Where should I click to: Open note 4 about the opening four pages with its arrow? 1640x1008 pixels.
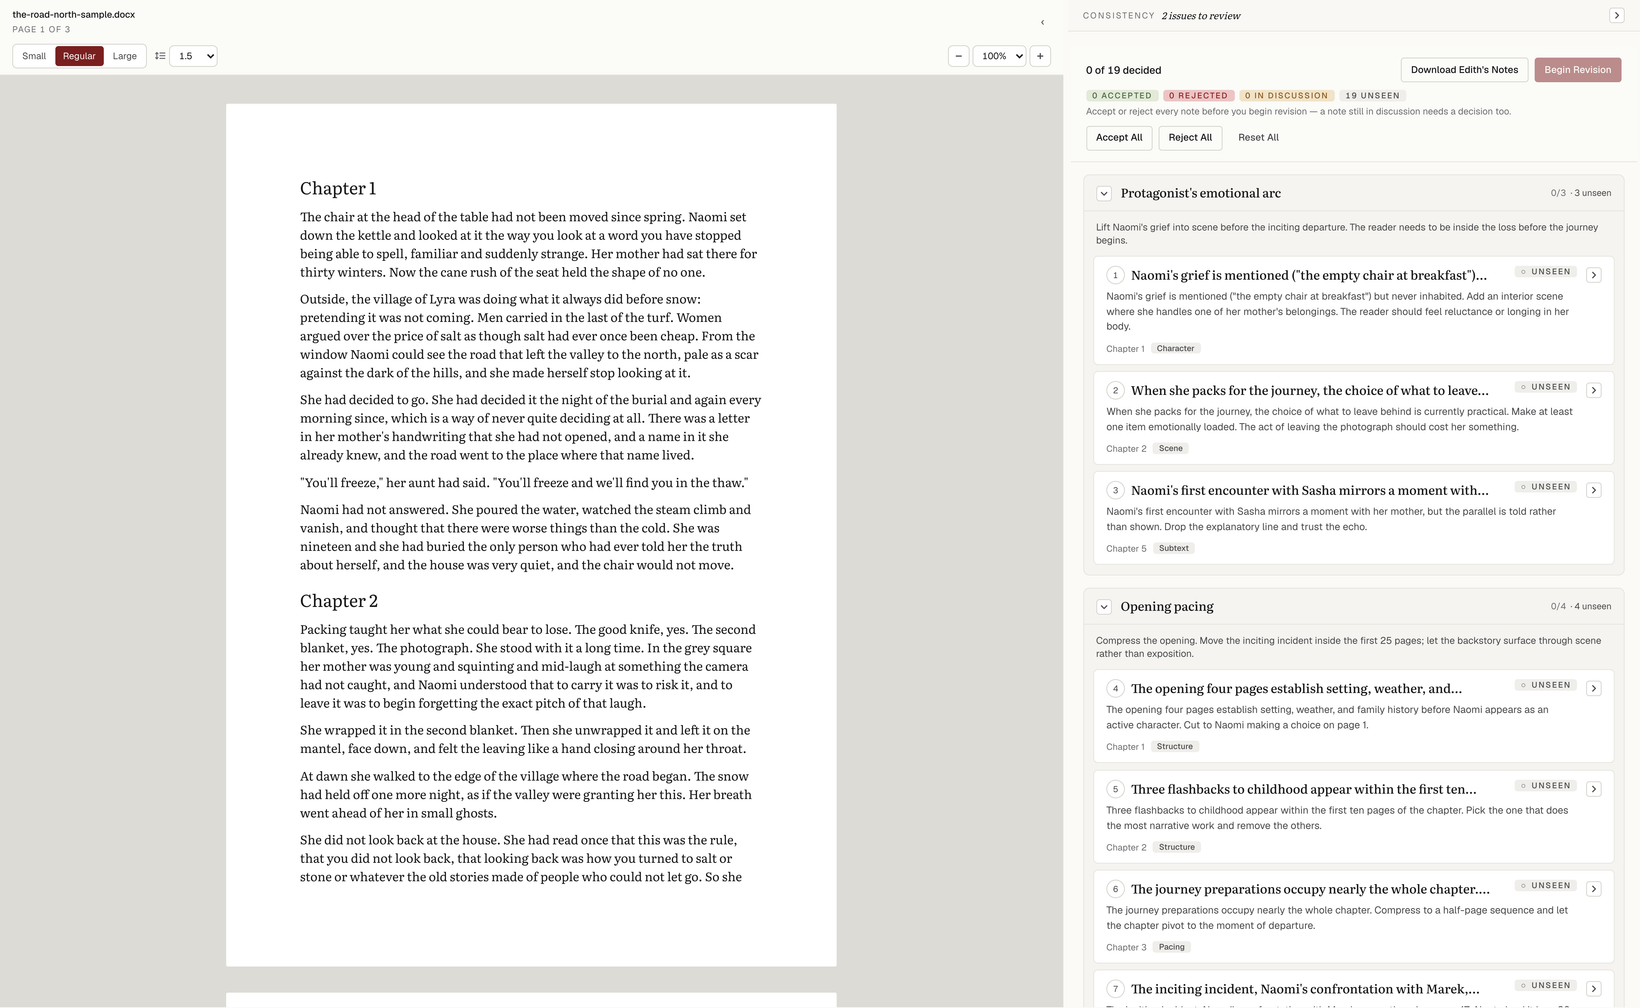coord(1594,688)
